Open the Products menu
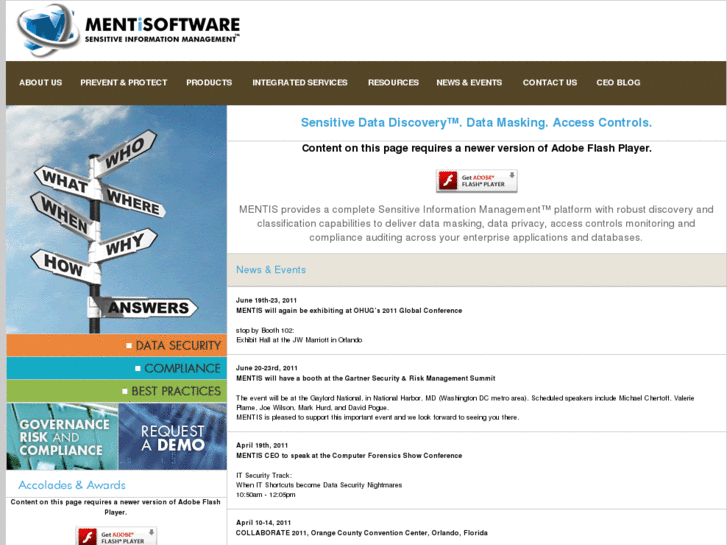Screen dimensions: 727x545 (209, 83)
